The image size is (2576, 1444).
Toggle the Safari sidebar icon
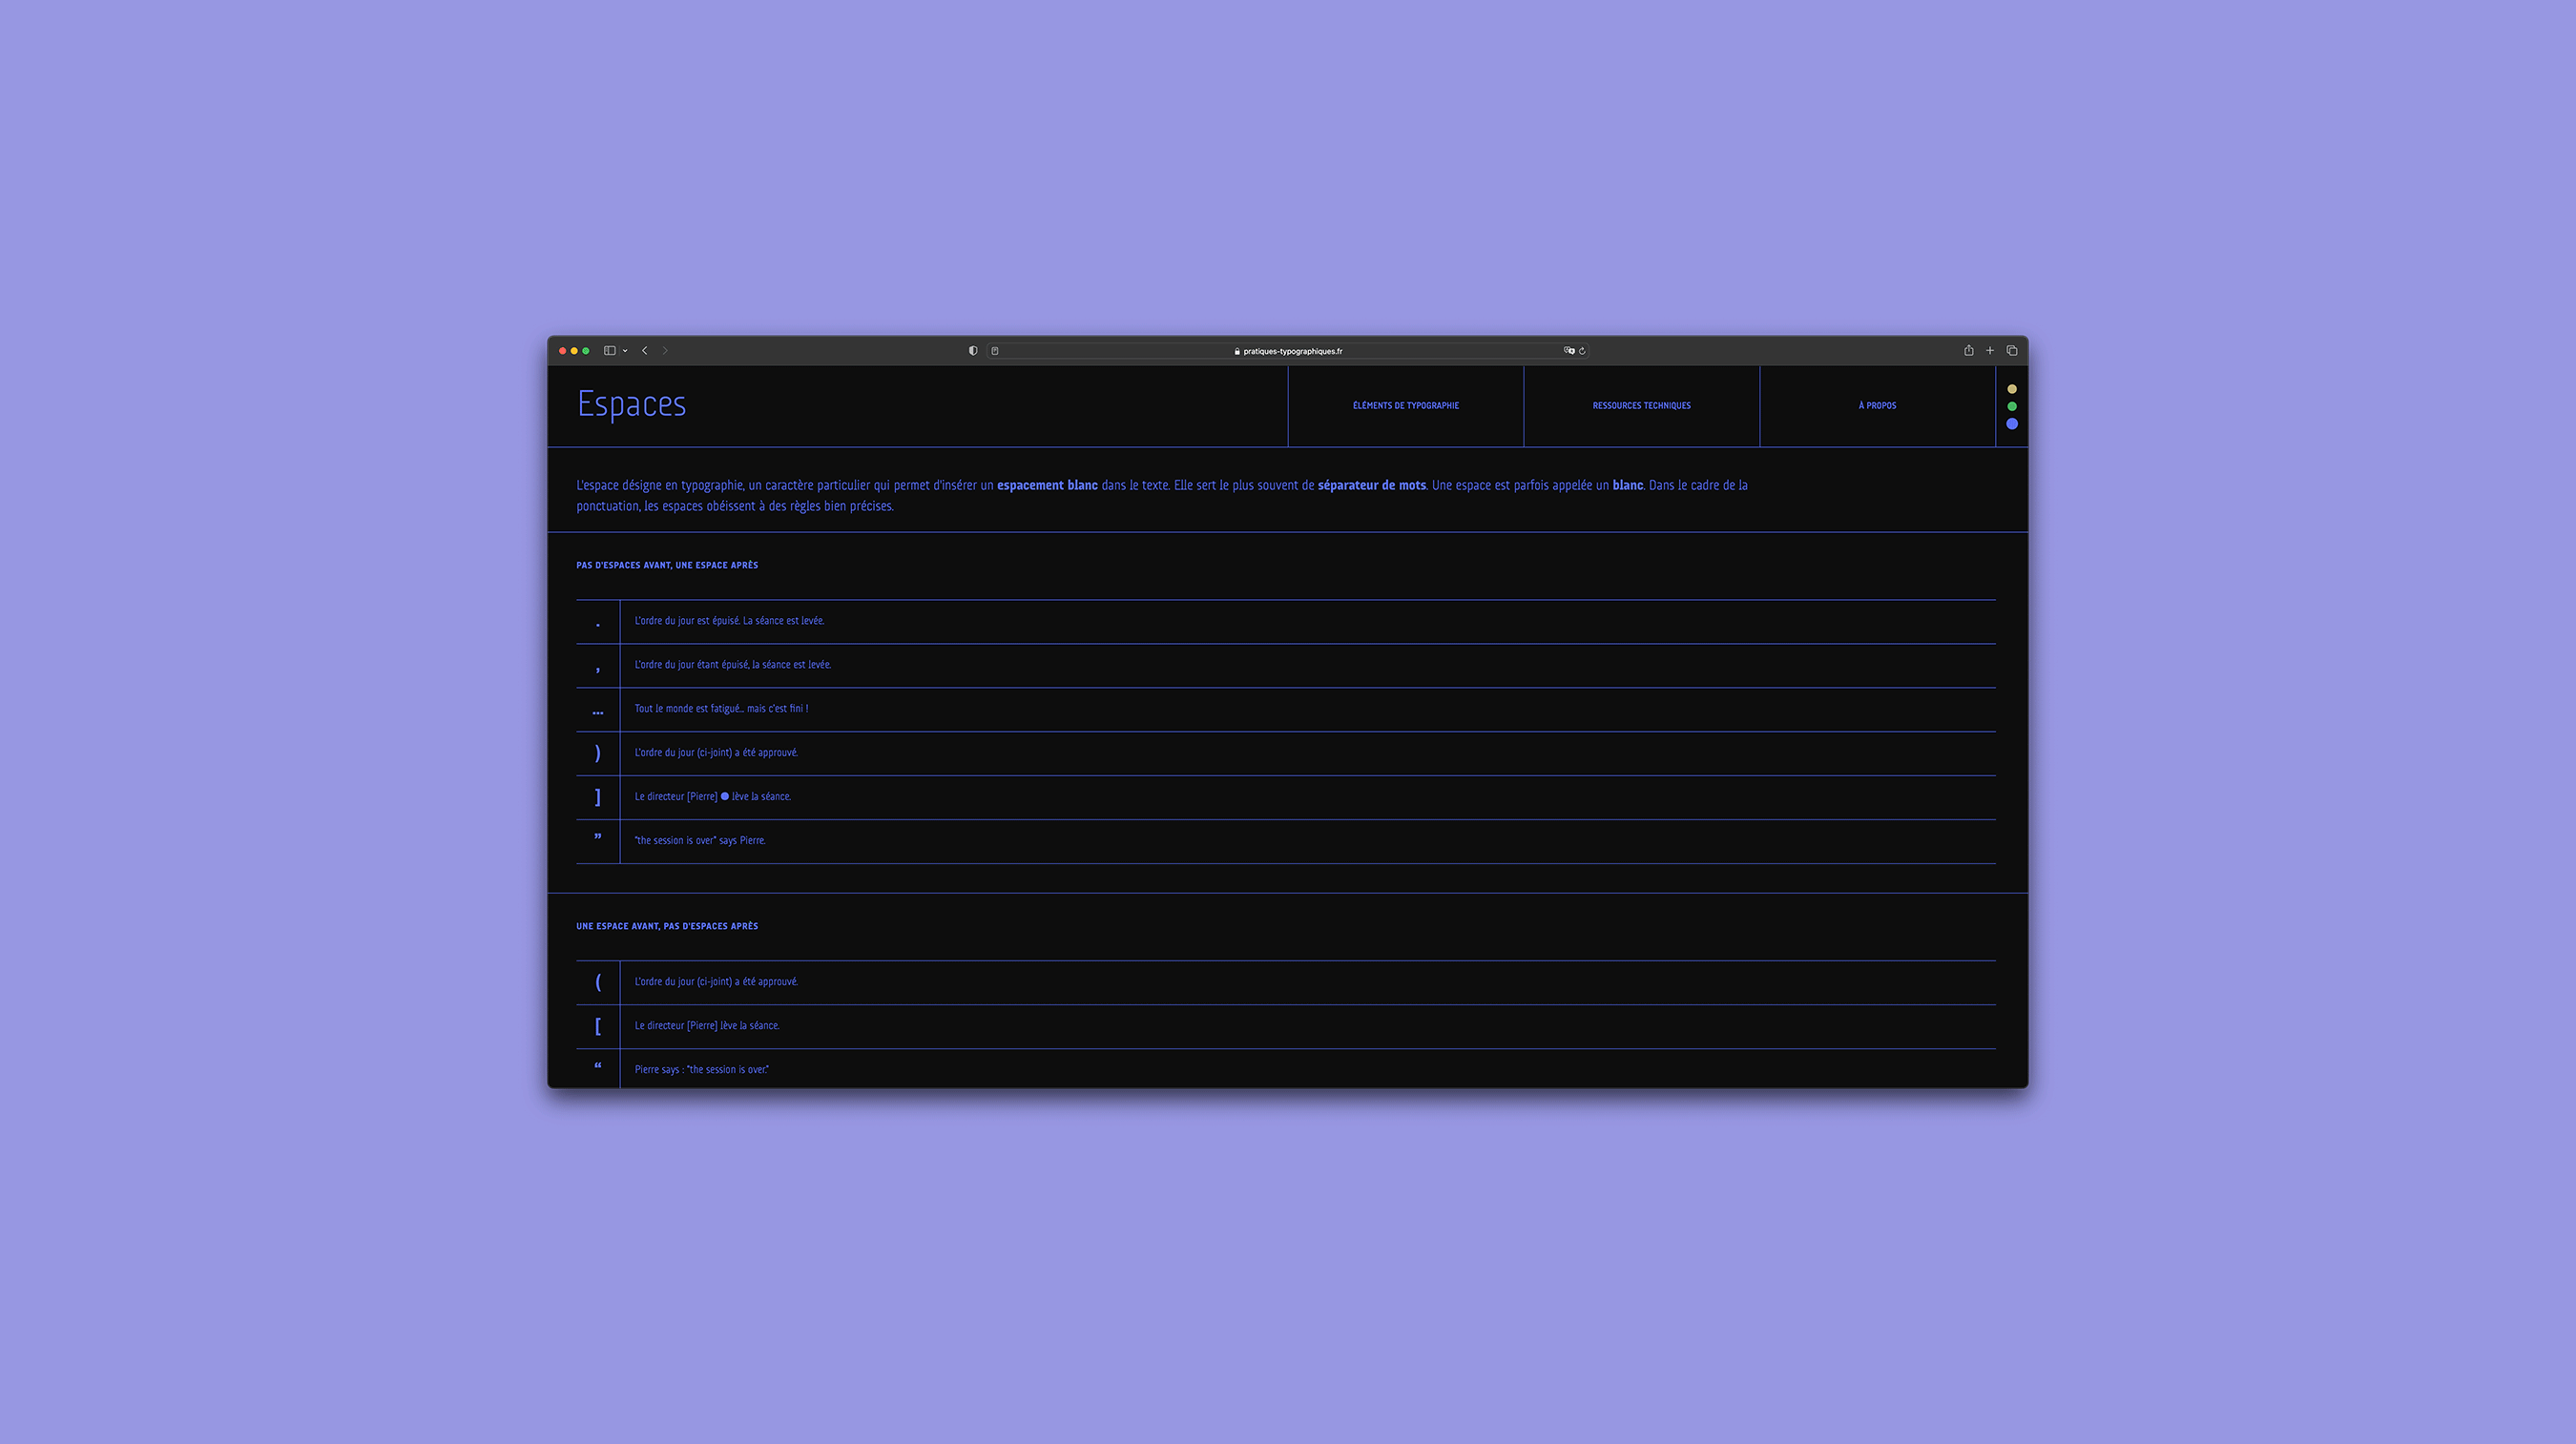pyautogui.click(x=609, y=351)
